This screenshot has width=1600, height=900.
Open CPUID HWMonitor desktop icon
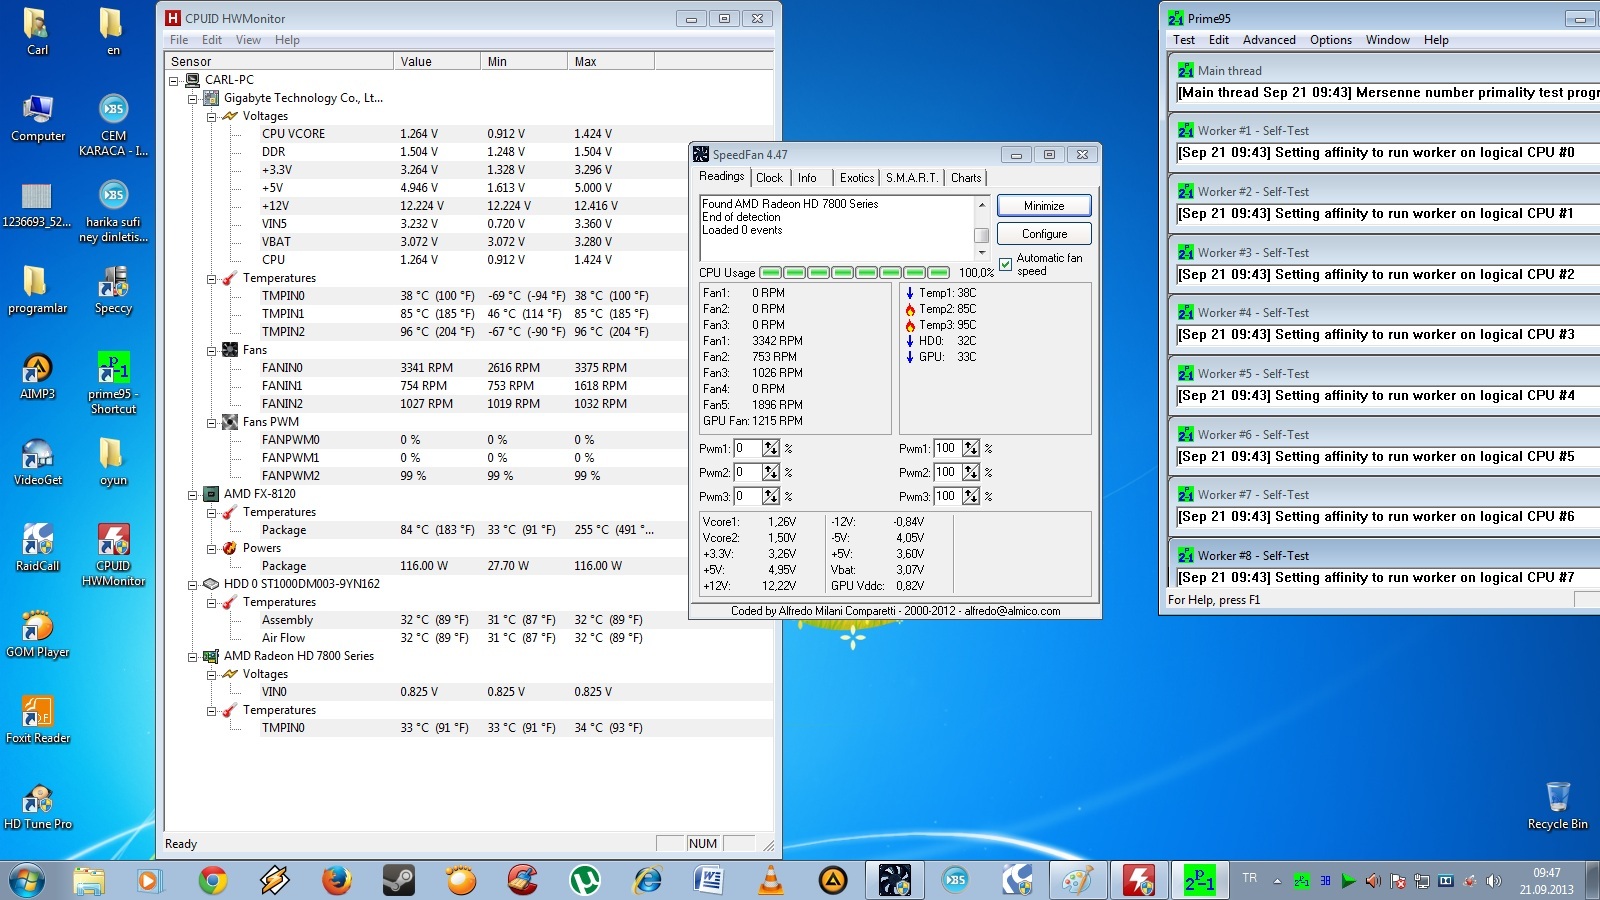pos(113,555)
